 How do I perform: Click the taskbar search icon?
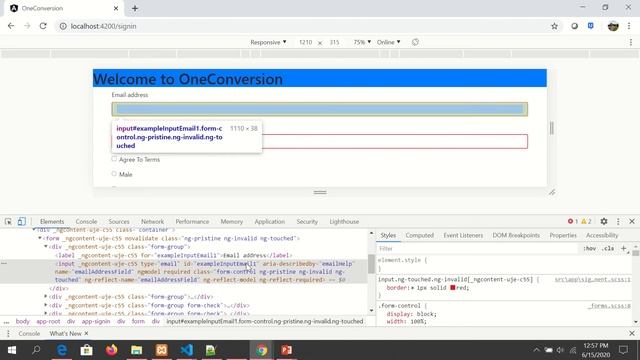(36, 350)
